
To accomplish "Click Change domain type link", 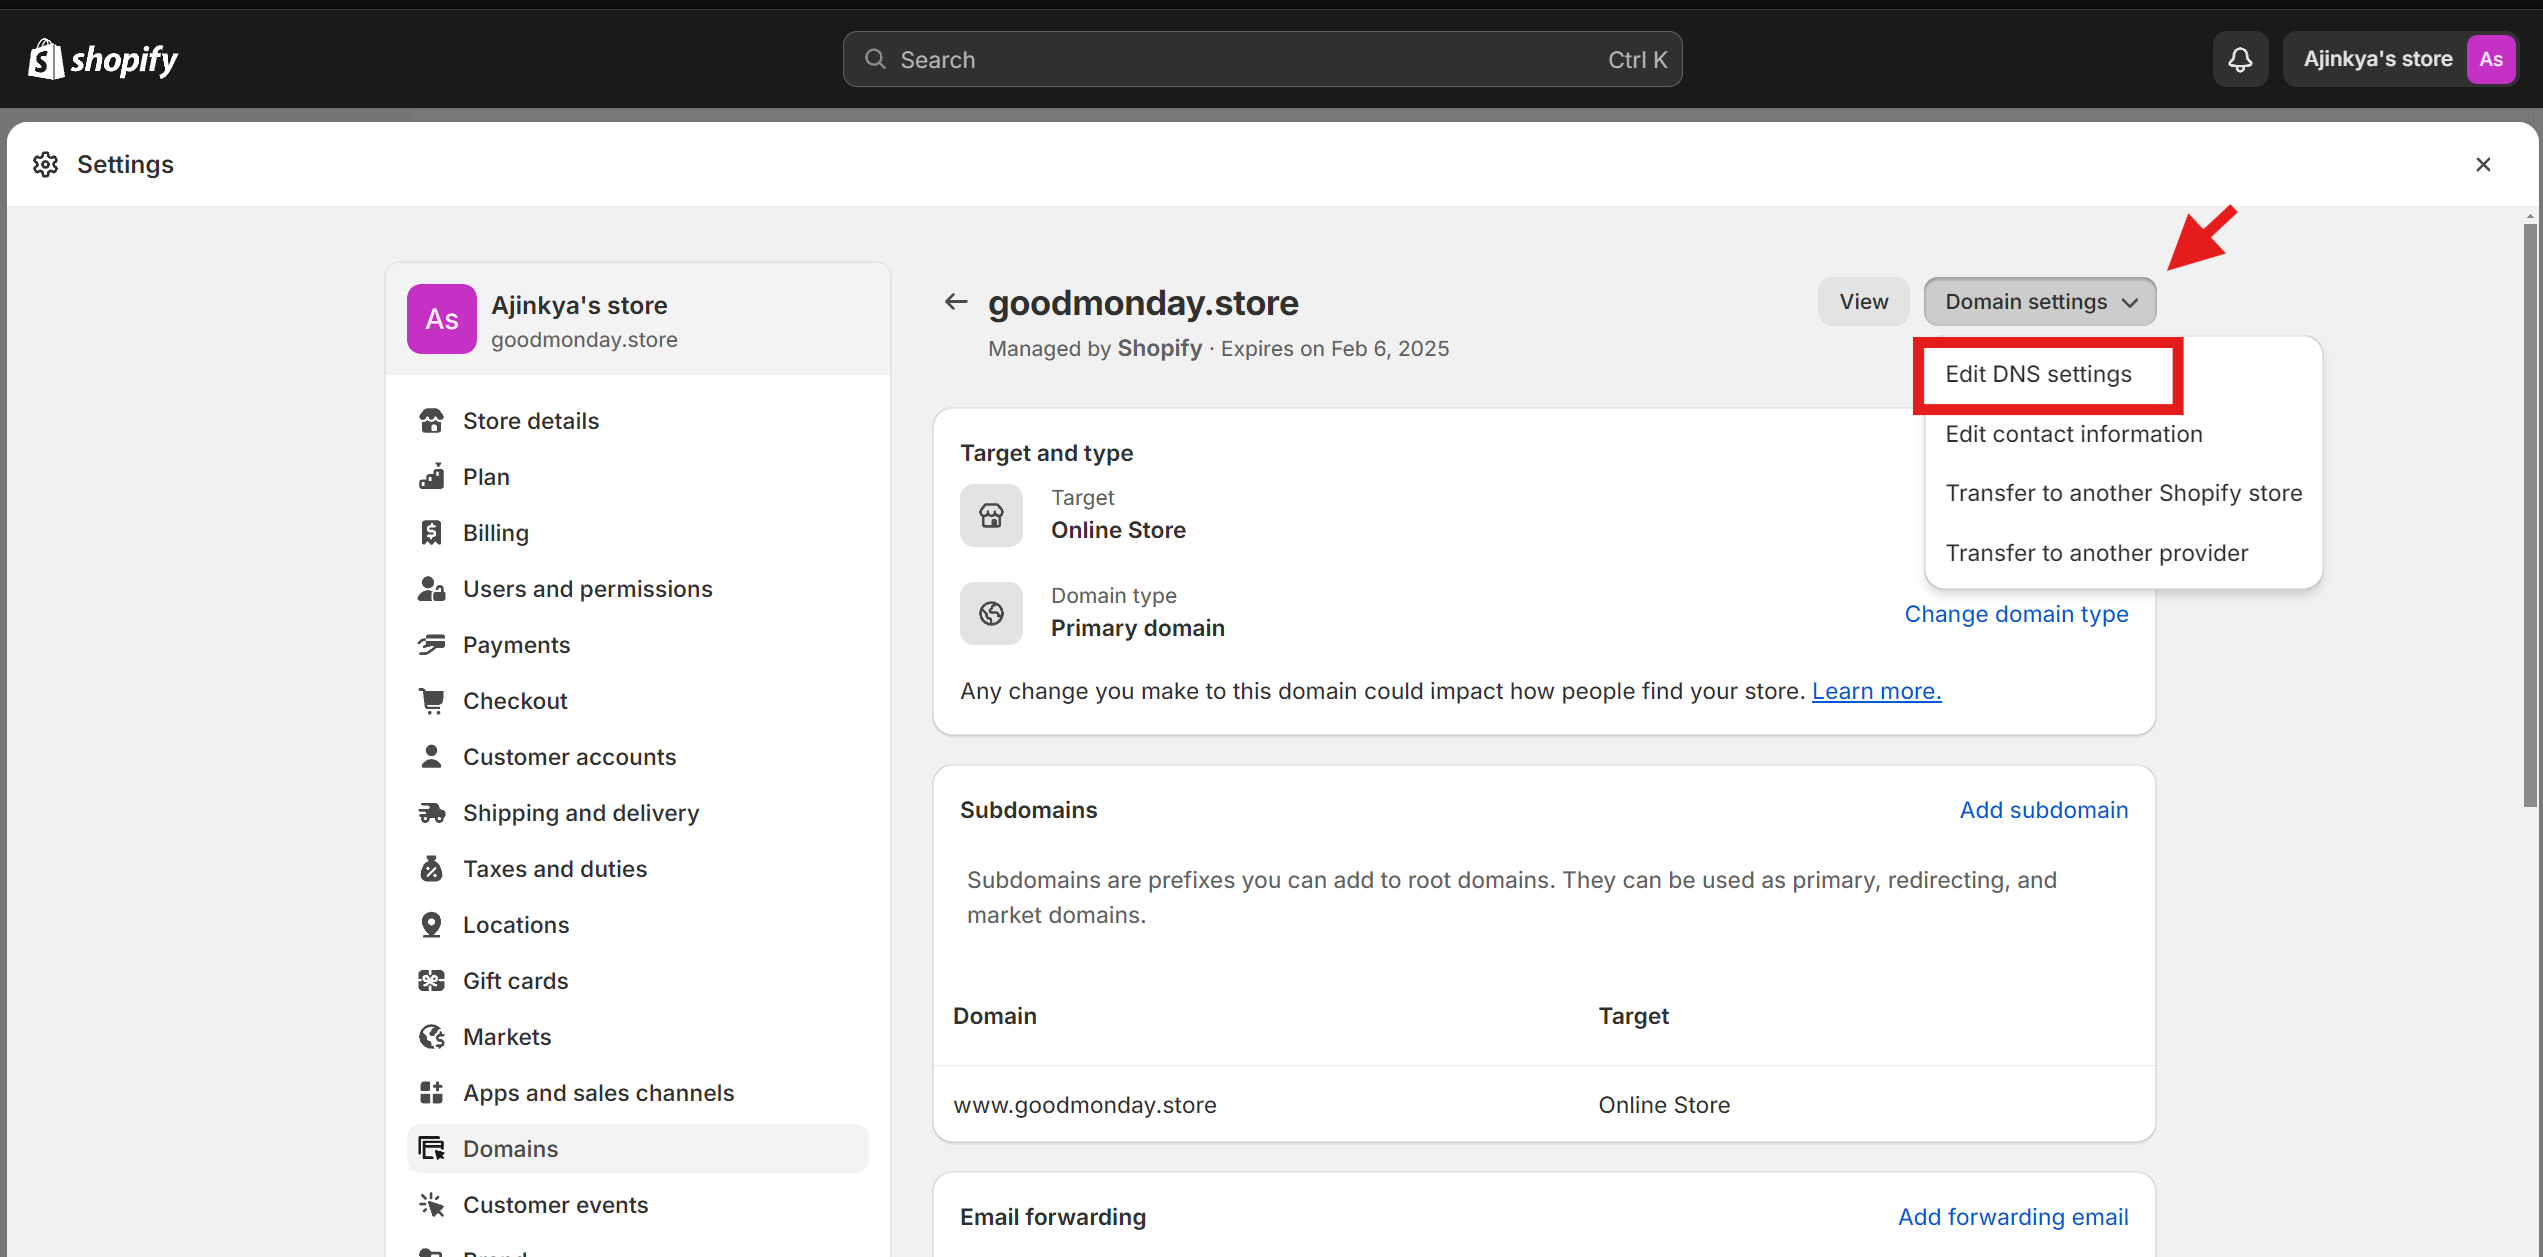I will [x=2016, y=614].
